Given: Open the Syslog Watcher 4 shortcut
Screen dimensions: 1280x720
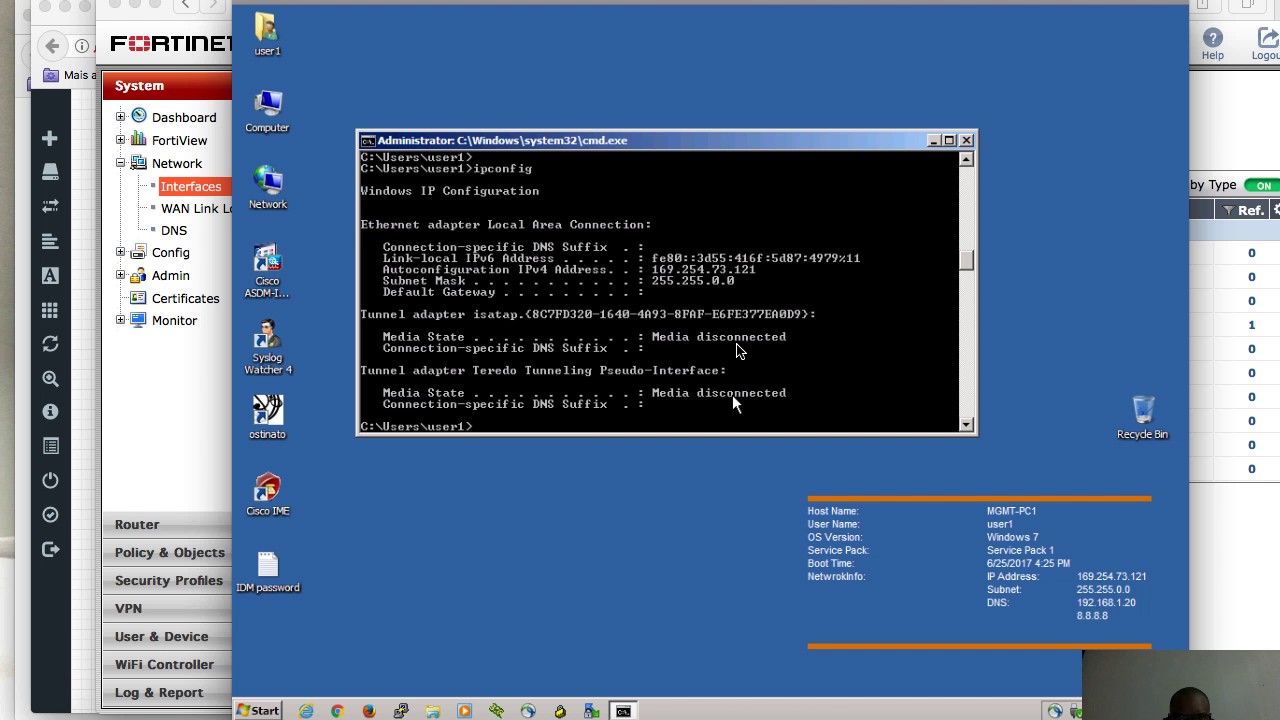Looking at the screenshot, I should click(x=267, y=347).
